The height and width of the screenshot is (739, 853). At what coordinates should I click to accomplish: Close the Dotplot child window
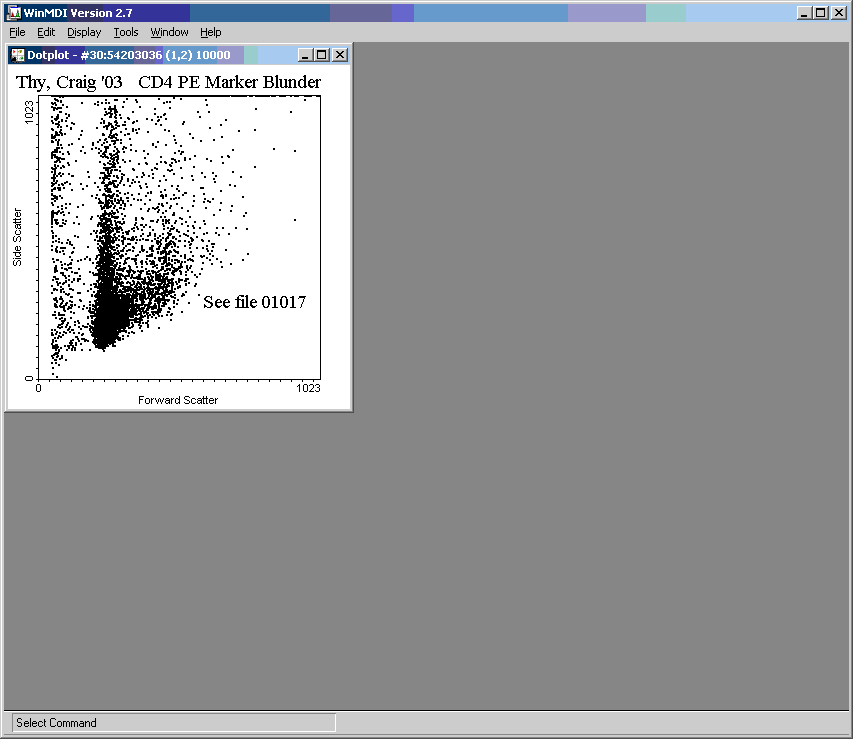(x=340, y=55)
